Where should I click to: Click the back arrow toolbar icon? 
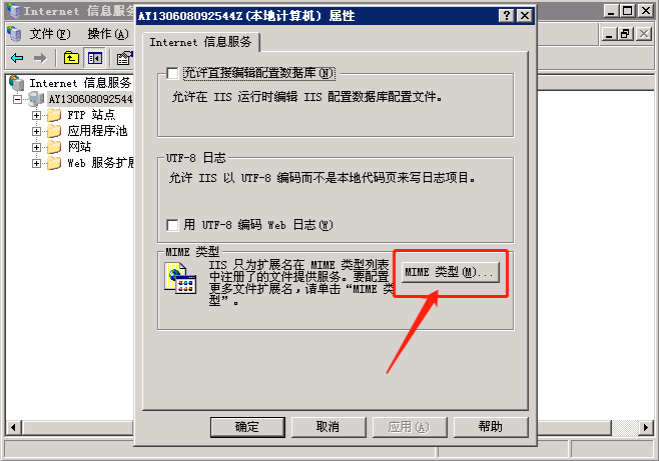(17, 58)
